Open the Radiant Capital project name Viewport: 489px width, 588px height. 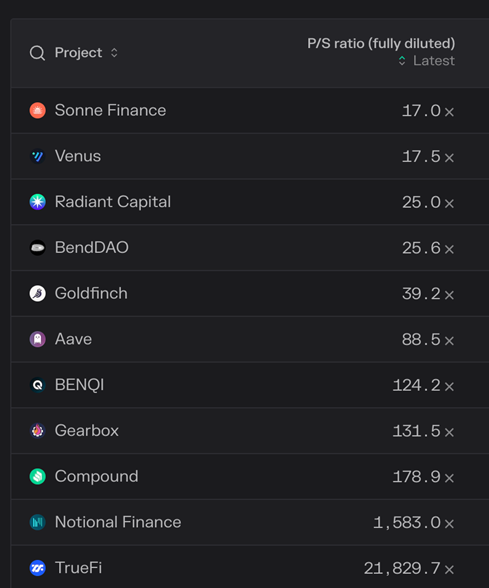pyautogui.click(x=113, y=202)
